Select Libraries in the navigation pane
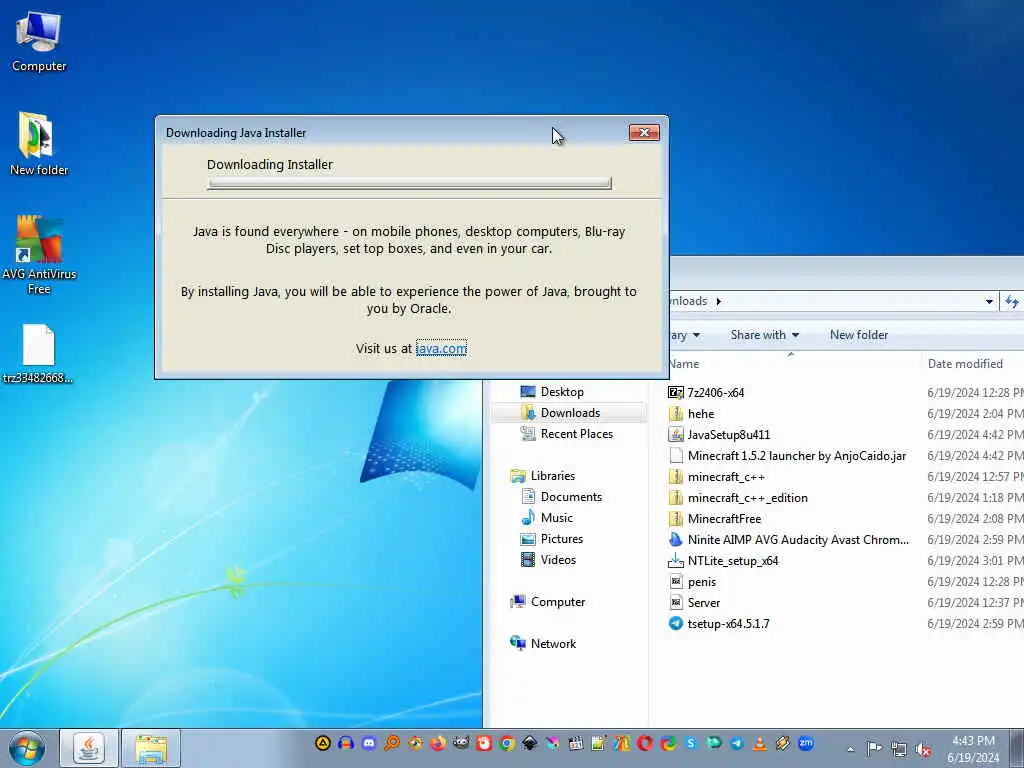Viewport: 1024px width, 768px height. pyautogui.click(x=543, y=475)
